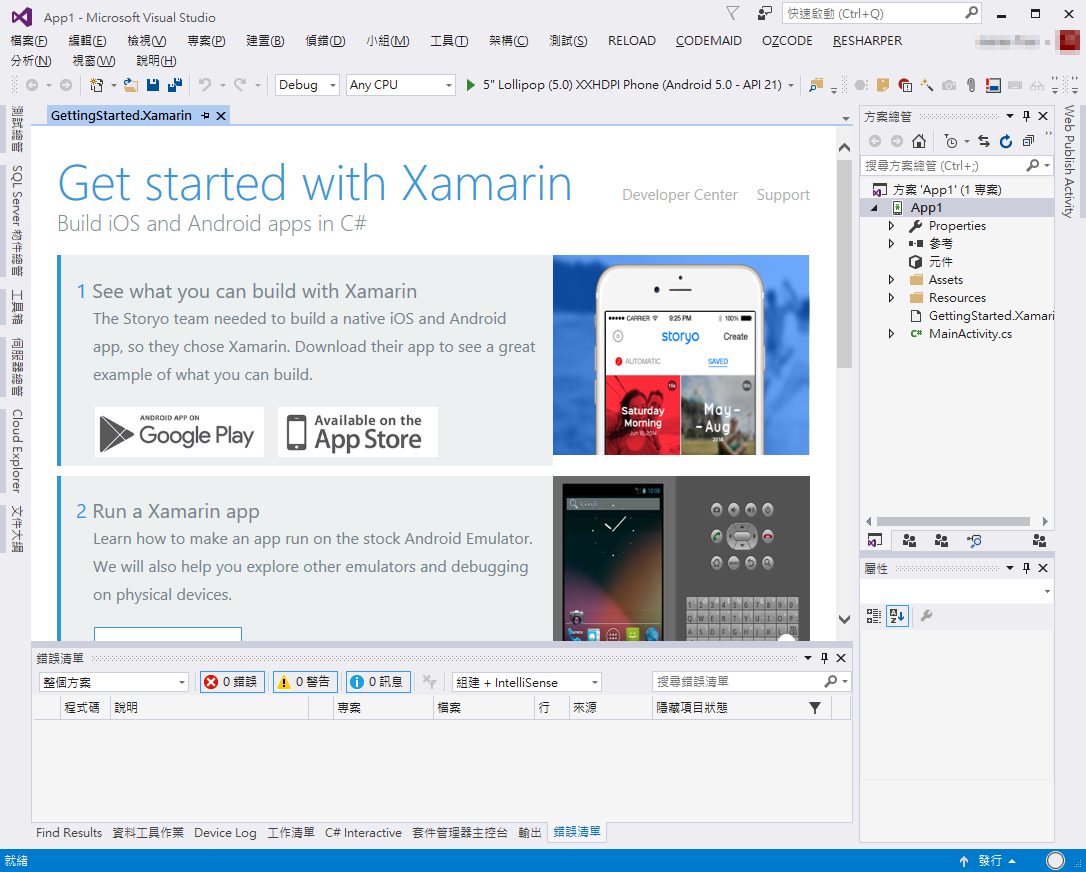This screenshot has height=872, width=1086.
Task: Click the Solution Explorer horizontal scrollbar
Action: click(x=952, y=522)
